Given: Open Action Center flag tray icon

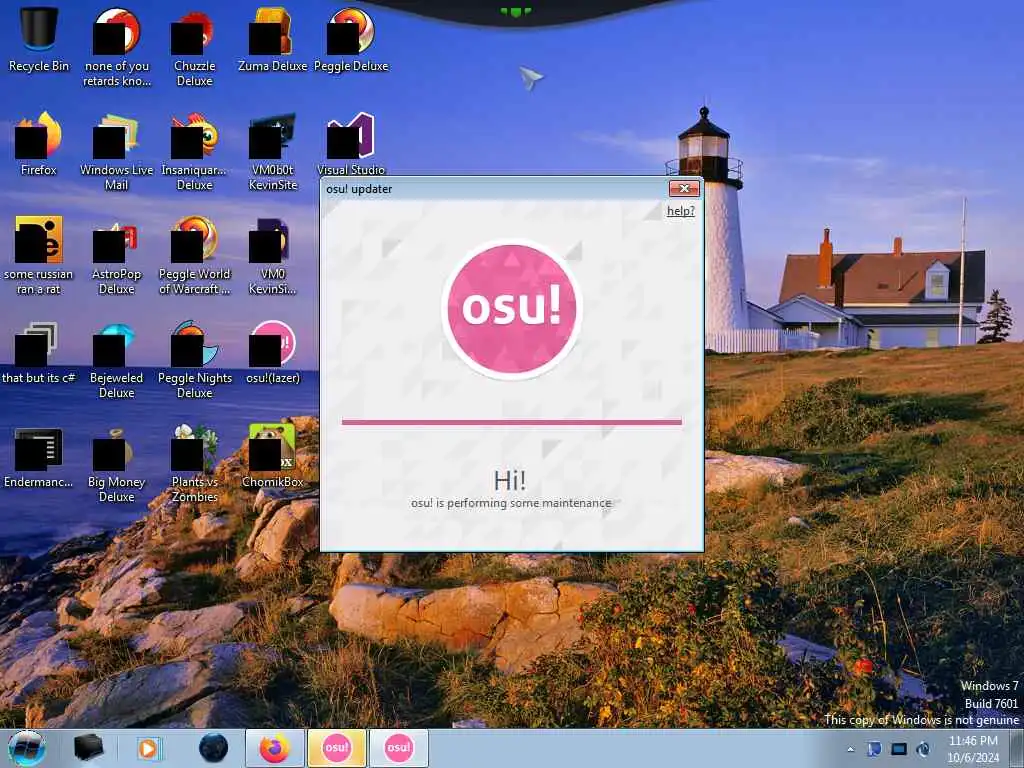Looking at the screenshot, I should 874,748.
